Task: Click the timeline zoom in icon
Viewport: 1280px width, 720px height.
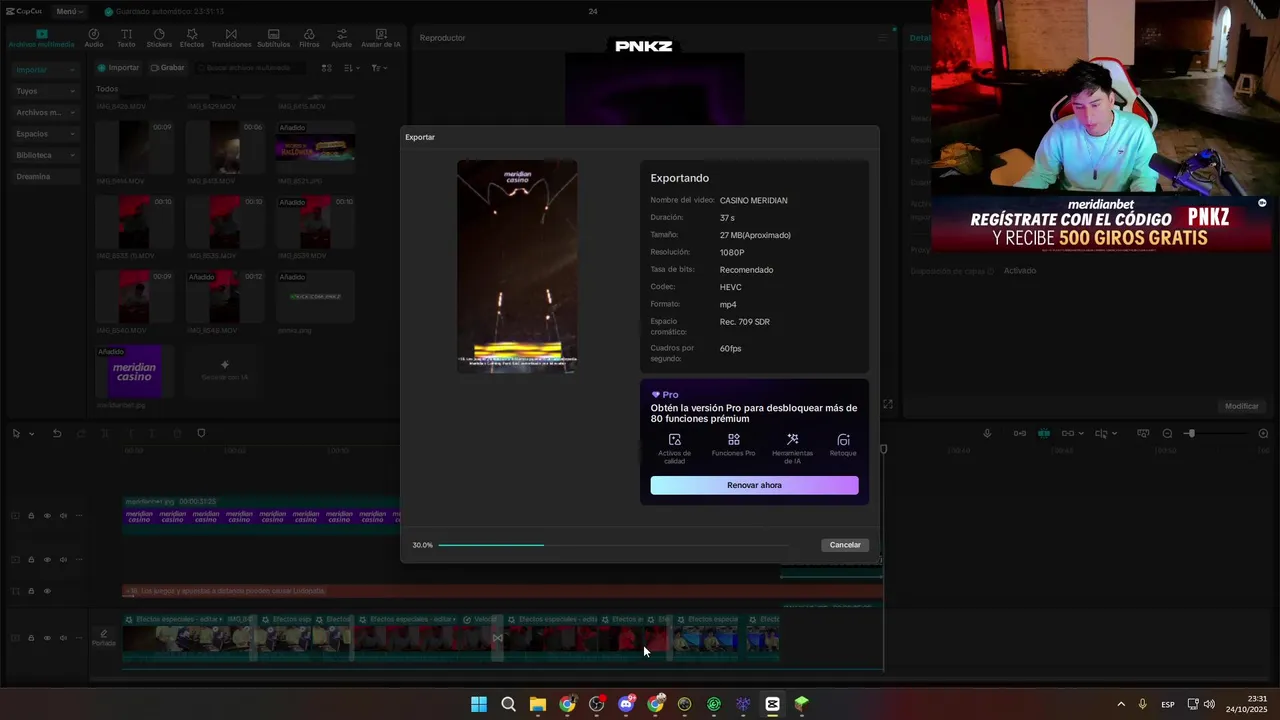Action: 1263,434
